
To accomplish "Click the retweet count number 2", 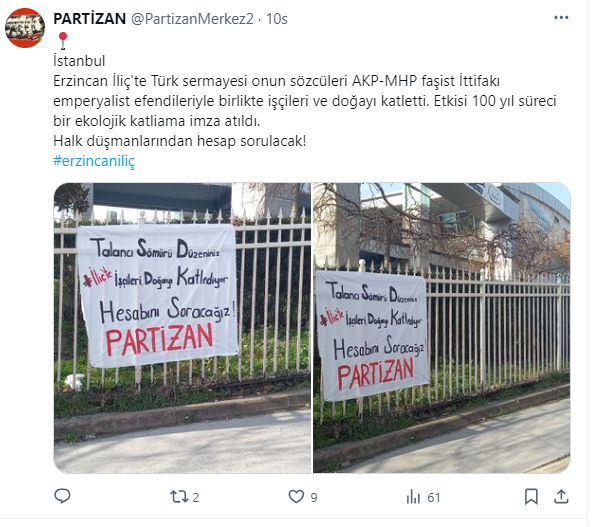I will [195, 497].
